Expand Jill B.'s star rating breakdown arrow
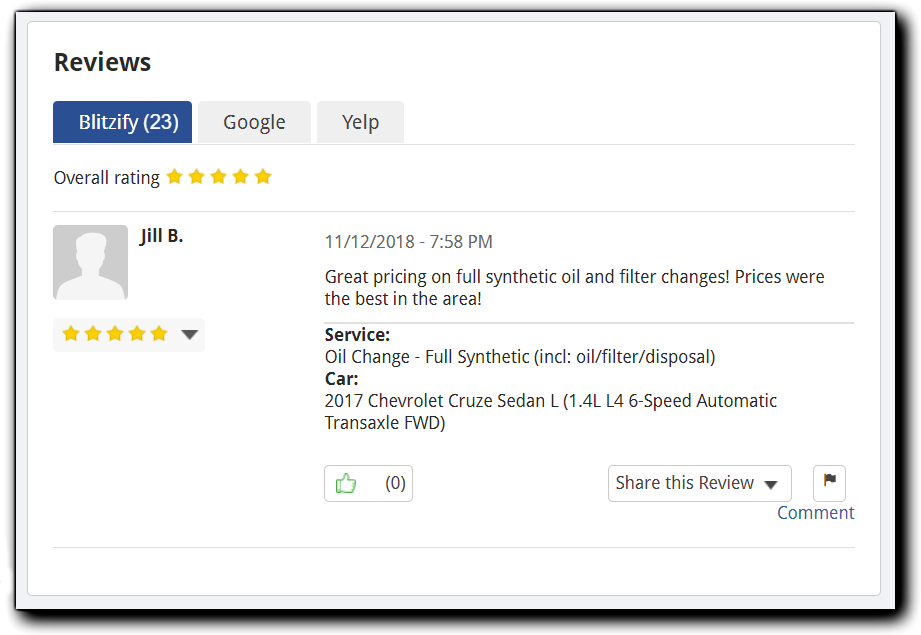 190,335
